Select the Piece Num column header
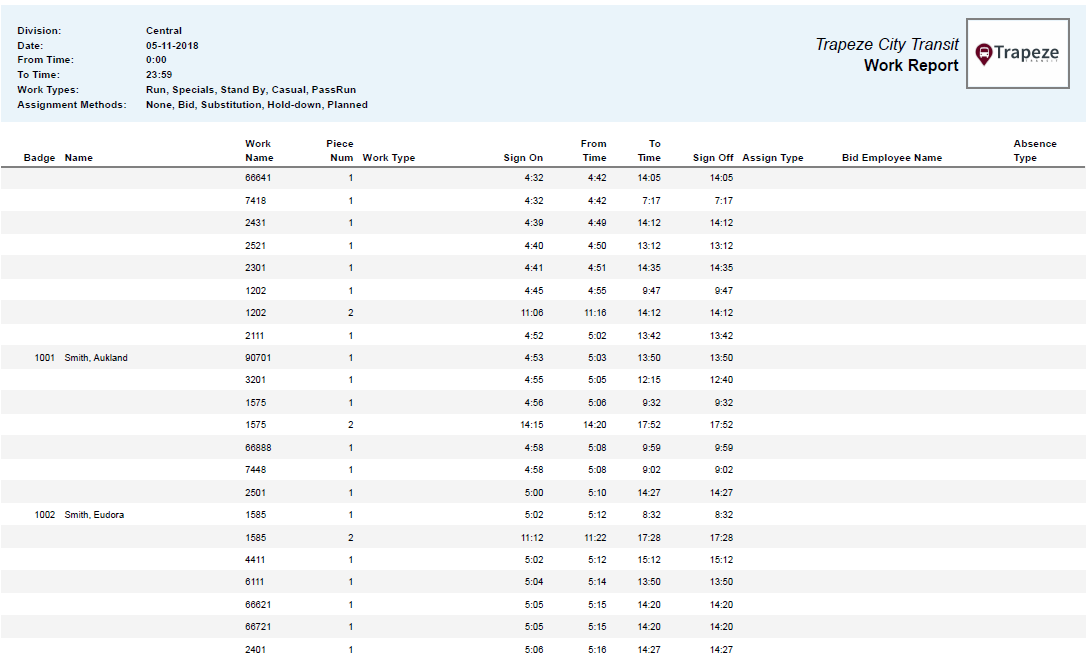This screenshot has height=657, width=1087. pos(340,151)
